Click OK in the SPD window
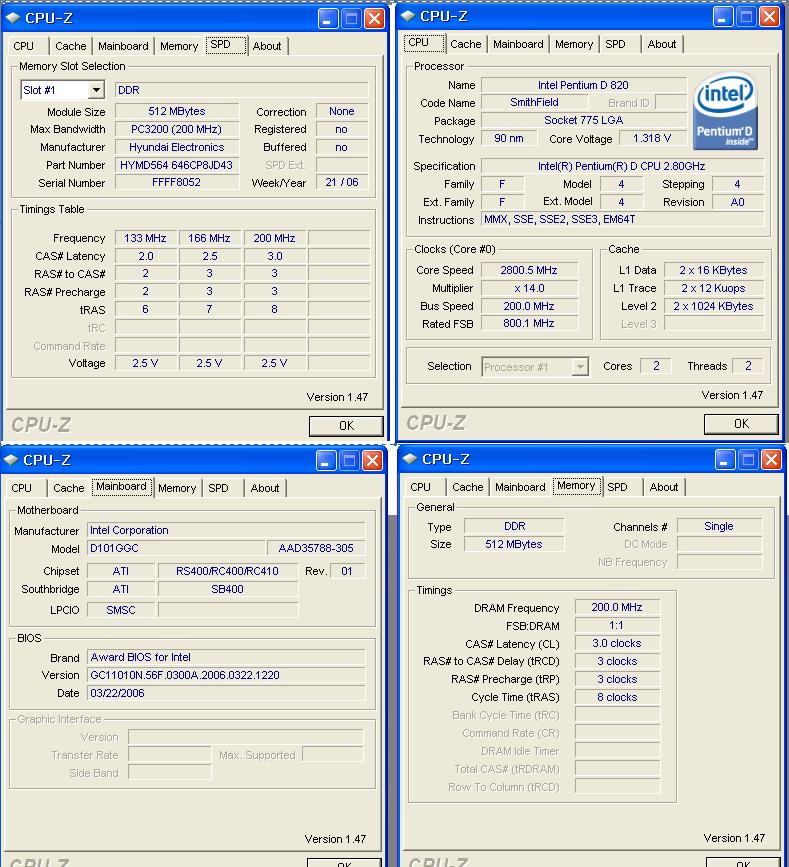 [346, 425]
